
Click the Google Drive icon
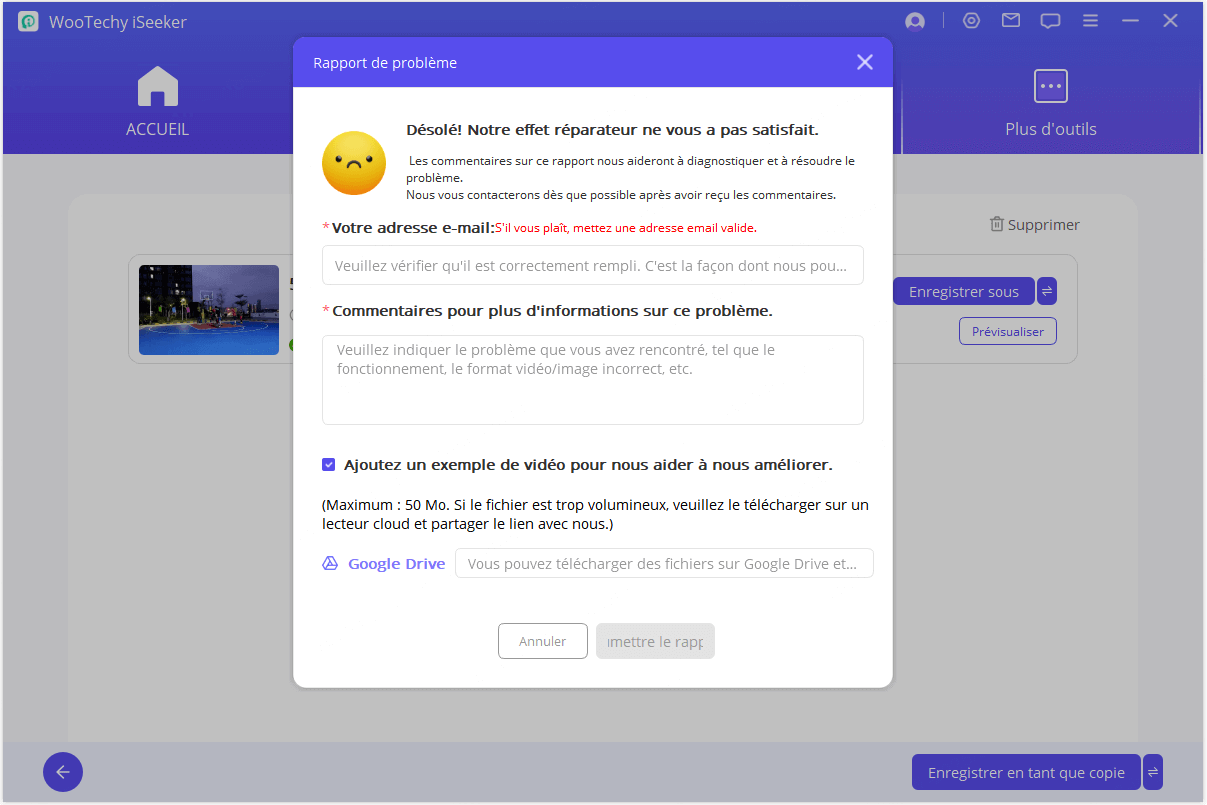point(330,564)
